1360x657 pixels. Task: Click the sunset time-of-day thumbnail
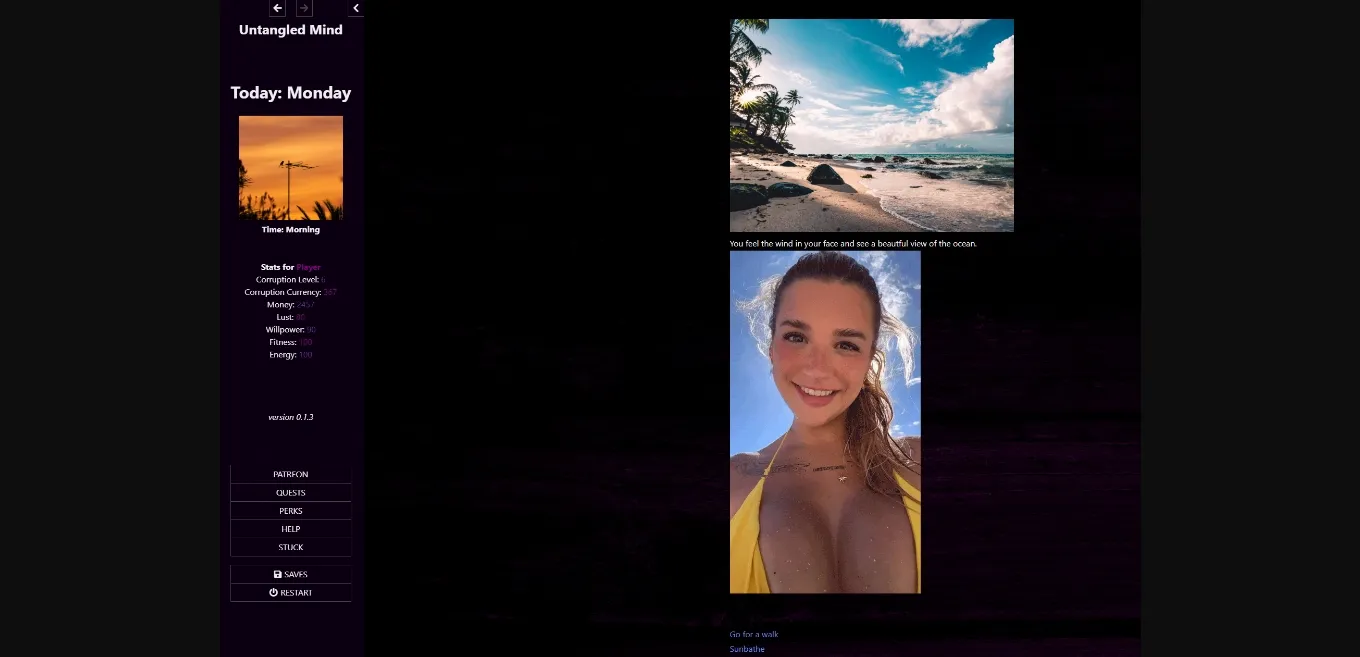pyautogui.click(x=290, y=167)
